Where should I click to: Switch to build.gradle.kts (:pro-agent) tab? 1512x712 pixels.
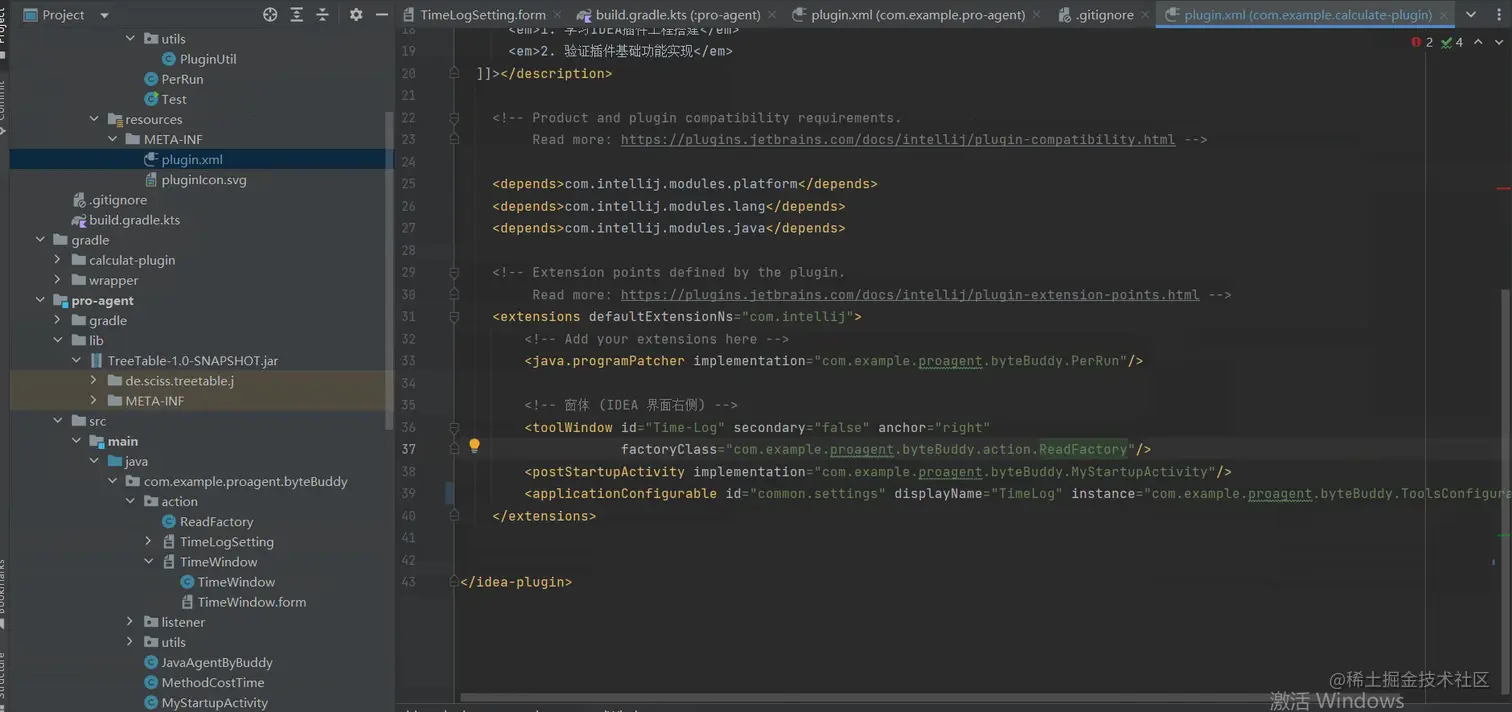tap(677, 15)
